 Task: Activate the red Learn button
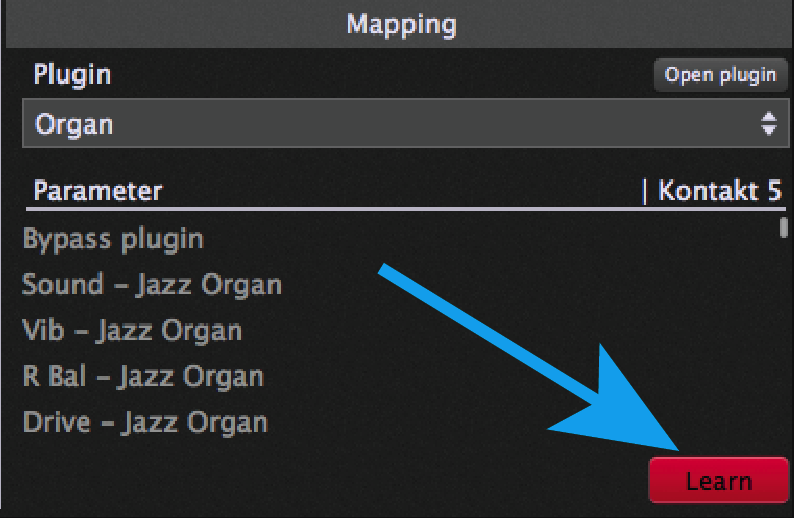[x=719, y=480]
